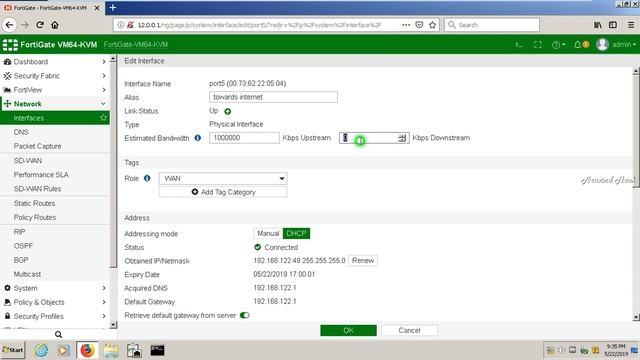Click Kbps Downstream stepper arrows
Image resolution: width=640 pixels, height=360 pixels.
402,138
